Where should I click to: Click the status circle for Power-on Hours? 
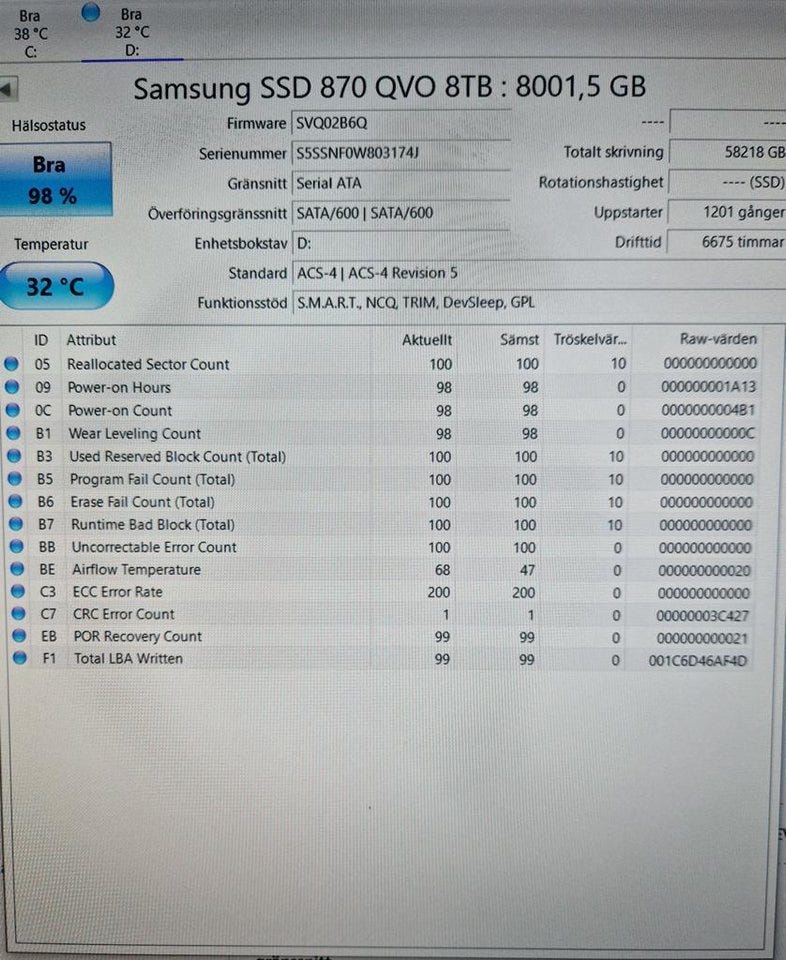tap(12, 387)
